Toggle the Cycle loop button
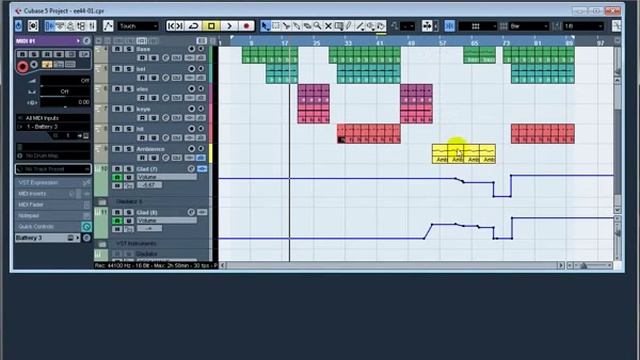640x360 pixels. click(x=193, y=26)
